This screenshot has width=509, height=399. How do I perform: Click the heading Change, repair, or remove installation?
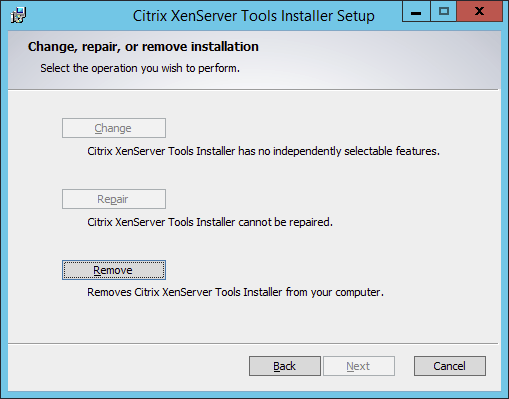pos(143,47)
